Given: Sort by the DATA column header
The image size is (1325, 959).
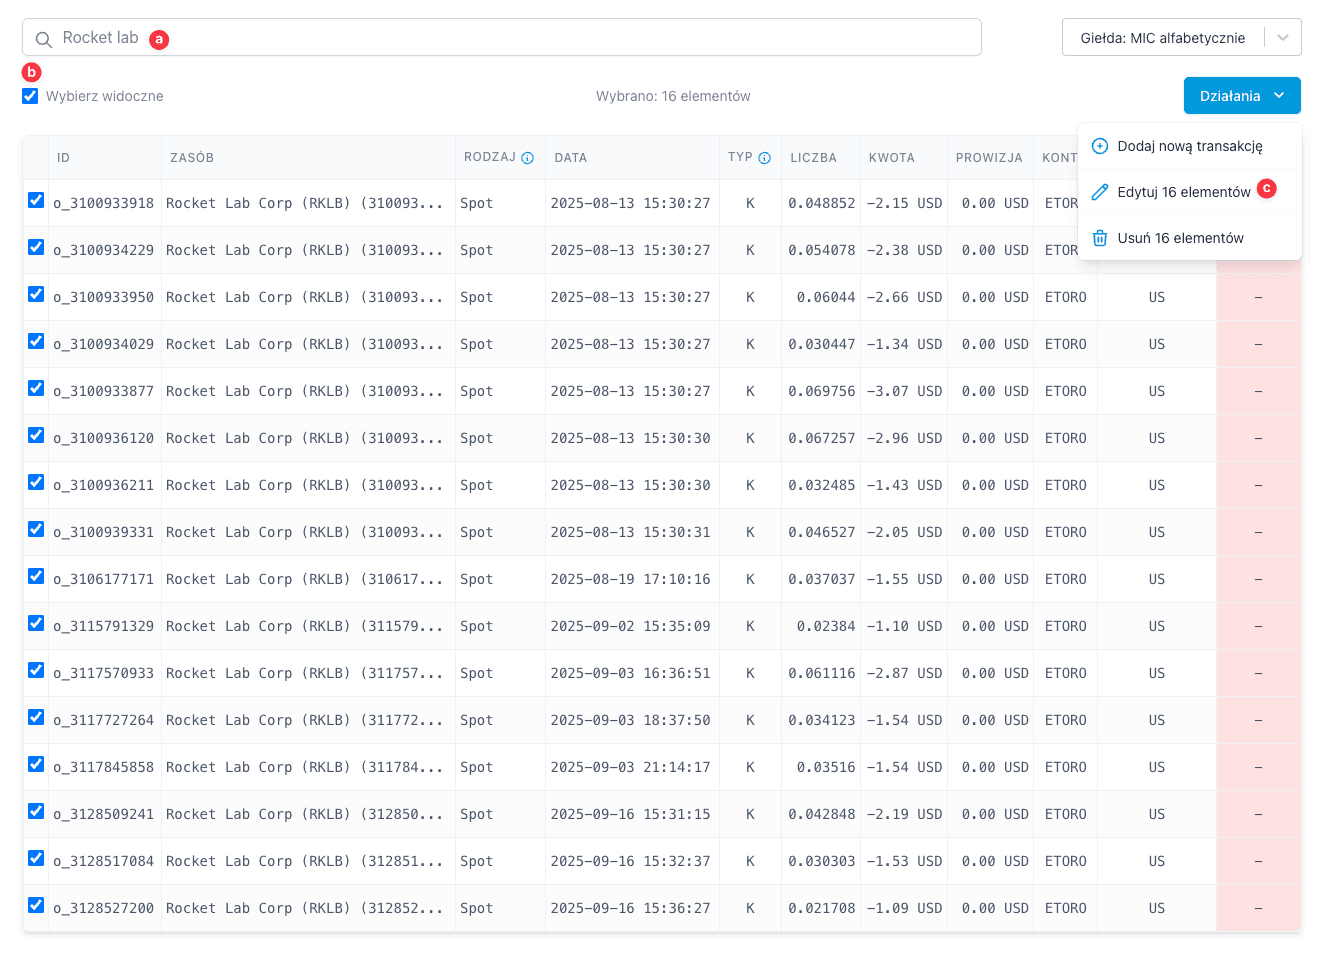Looking at the screenshot, I should pos(571,158).
